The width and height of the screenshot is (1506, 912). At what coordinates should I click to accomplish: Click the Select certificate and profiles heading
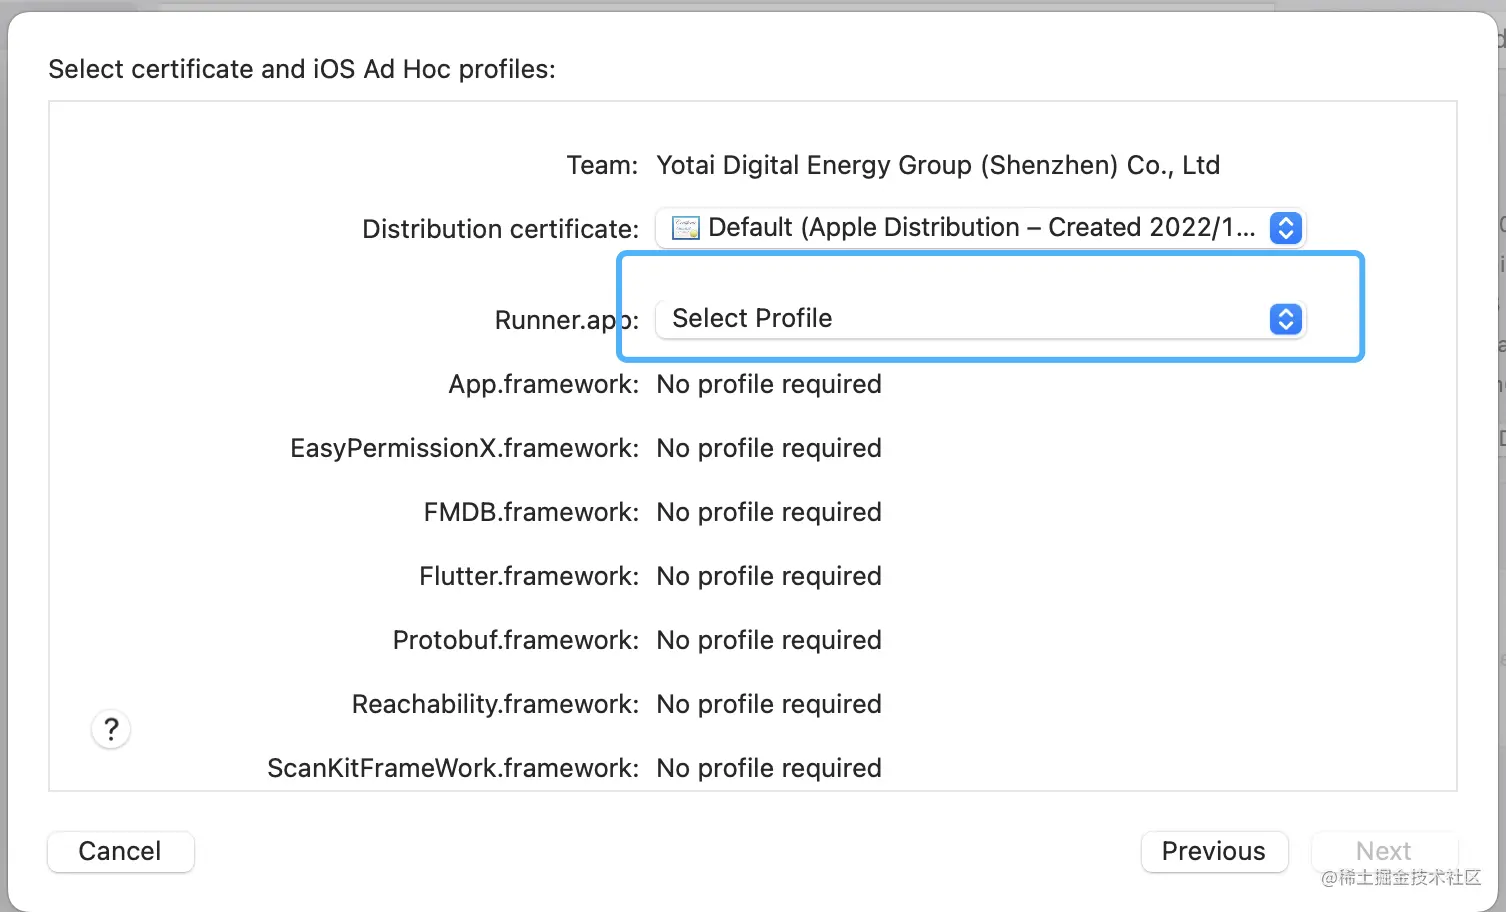click(302, 69)
